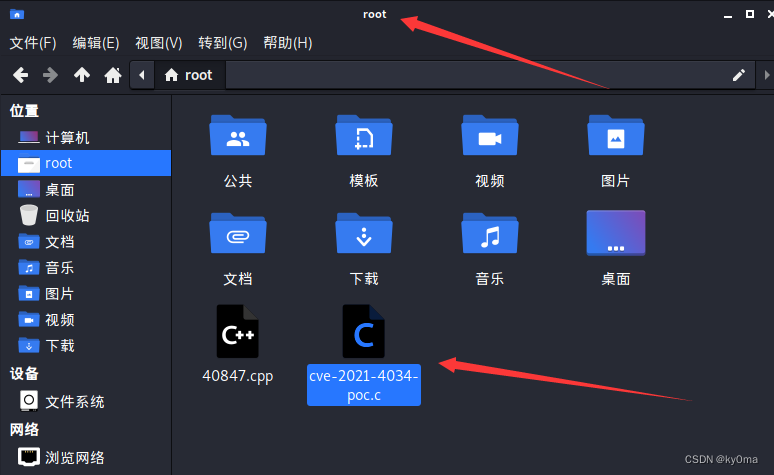Open the 视图(V) menu

coord(159,43)
